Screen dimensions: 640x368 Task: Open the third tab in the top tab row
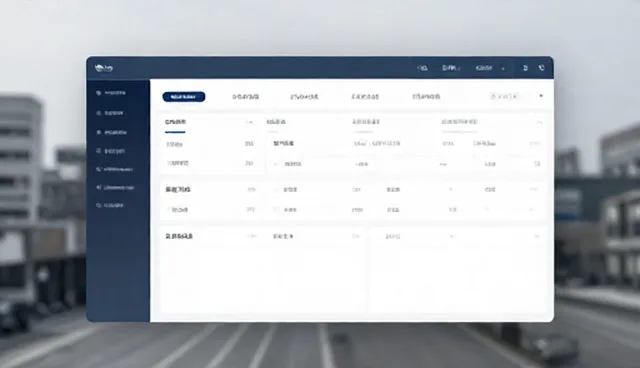coord(304,97)
